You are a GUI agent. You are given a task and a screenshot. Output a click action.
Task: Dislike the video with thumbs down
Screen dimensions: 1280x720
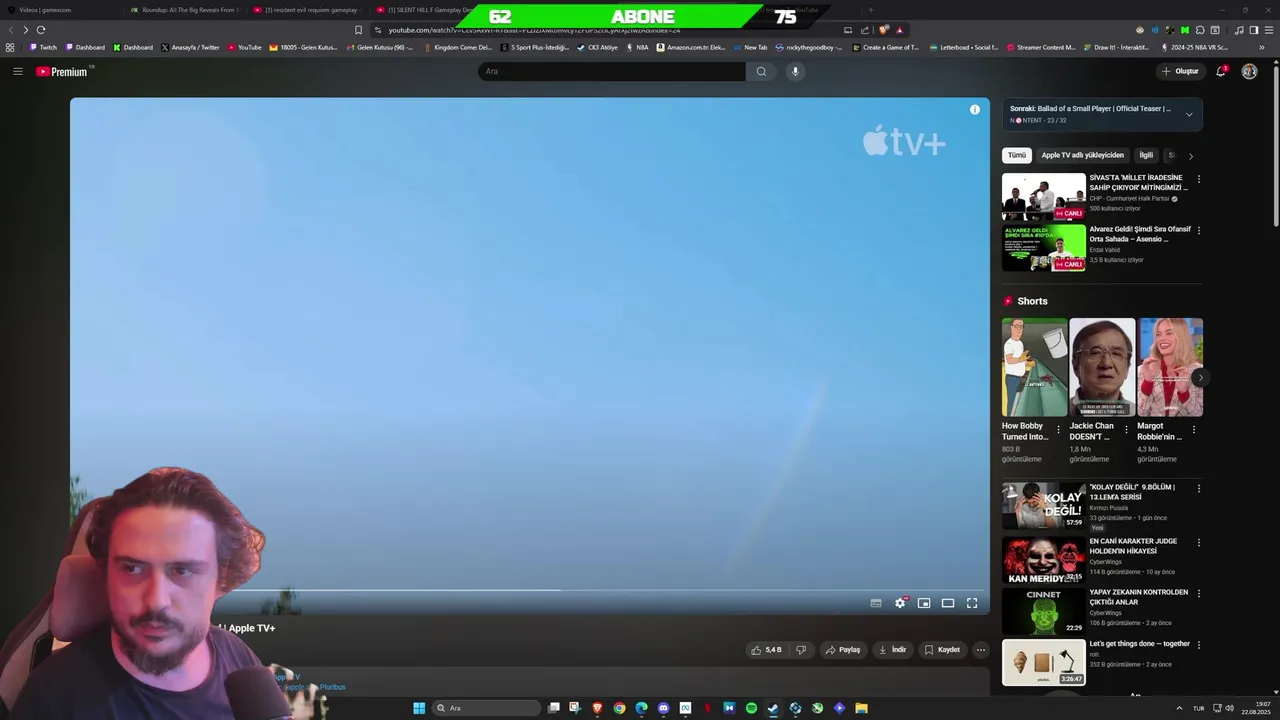point(800,650)
